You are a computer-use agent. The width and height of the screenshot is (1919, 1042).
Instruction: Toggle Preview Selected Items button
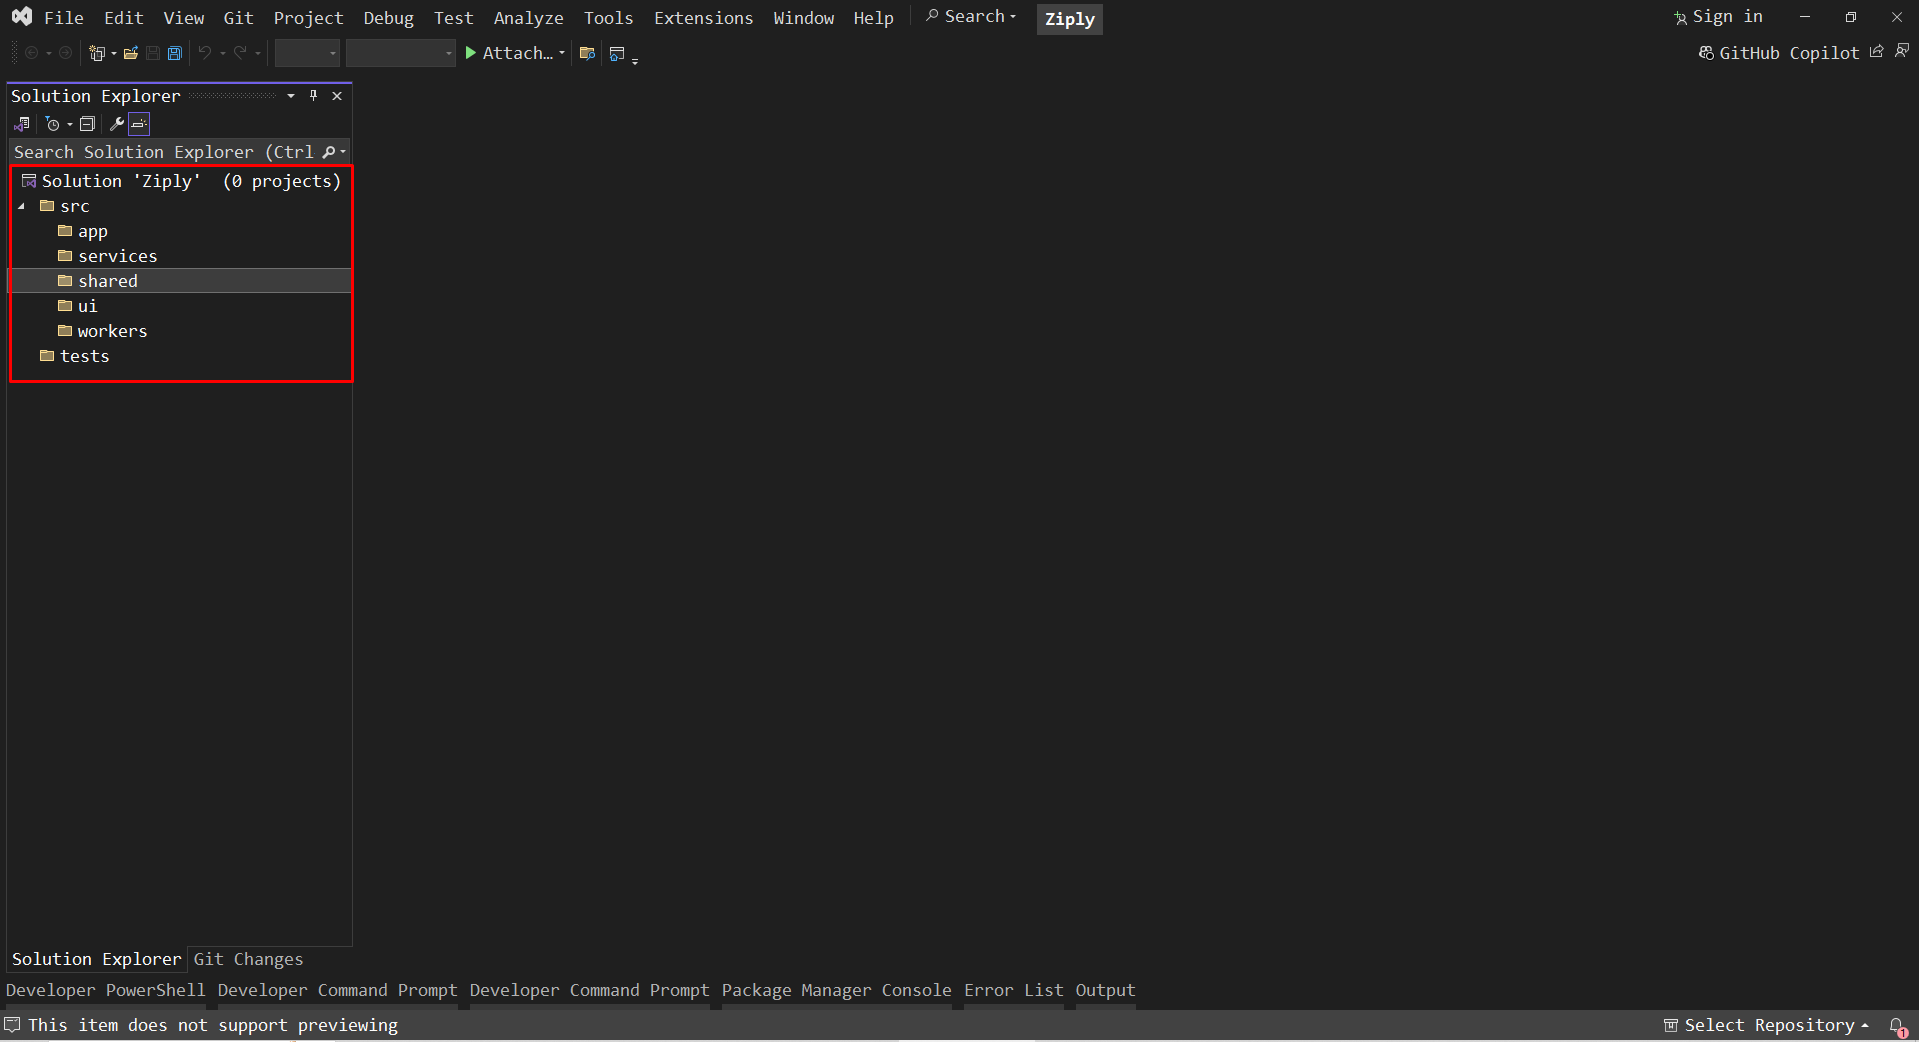pos(139,124)
